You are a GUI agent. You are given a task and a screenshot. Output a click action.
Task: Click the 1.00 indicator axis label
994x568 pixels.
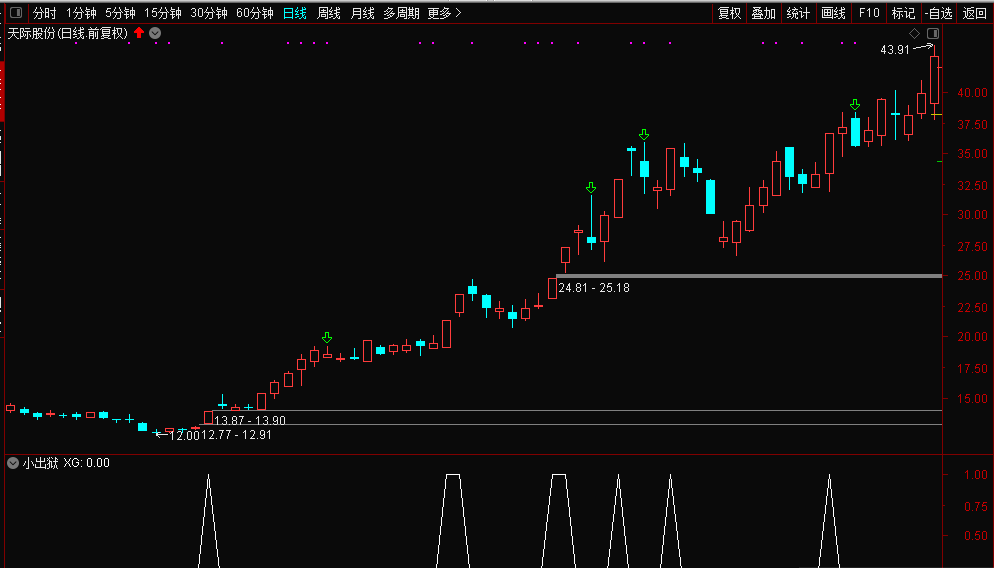click(x=976, y=475)
